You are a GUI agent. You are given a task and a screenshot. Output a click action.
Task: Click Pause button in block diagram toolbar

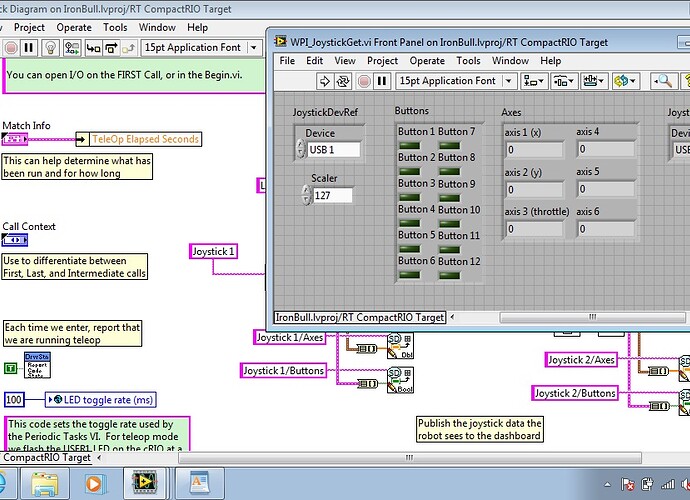[x=29, y=48]
